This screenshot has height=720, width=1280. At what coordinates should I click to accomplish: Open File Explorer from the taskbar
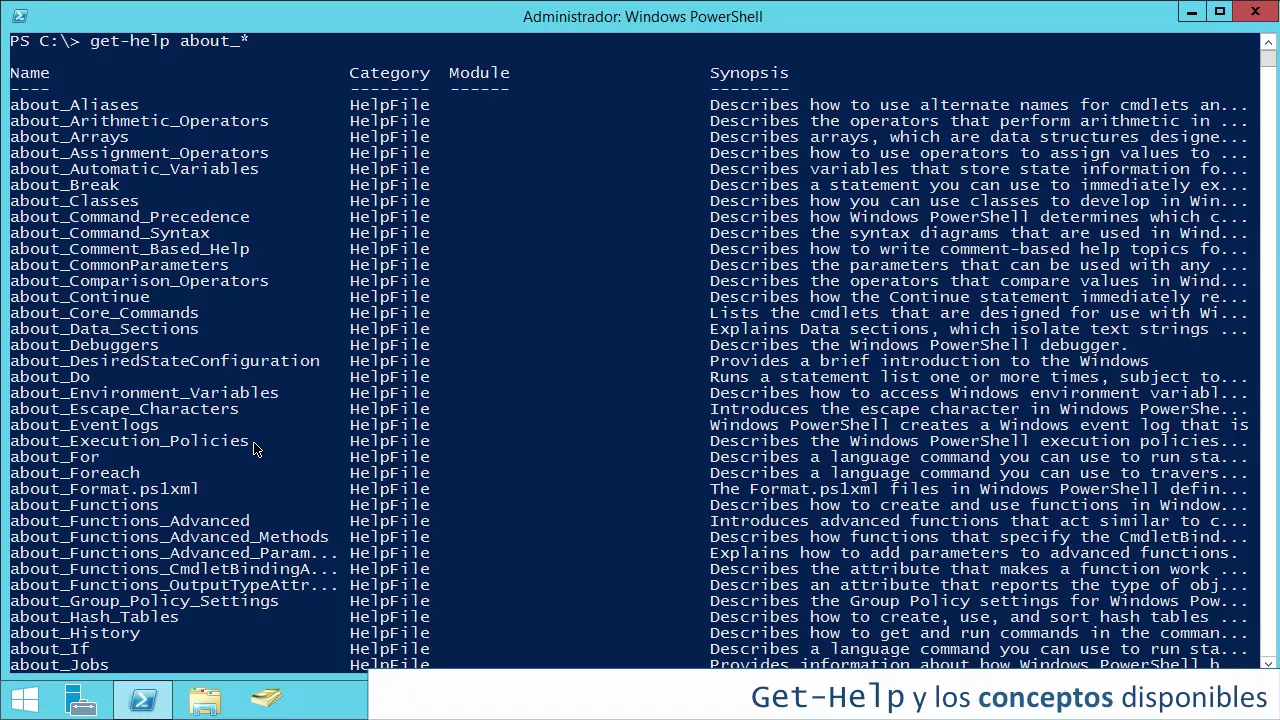pyautogui.click(x=205, y=700)
